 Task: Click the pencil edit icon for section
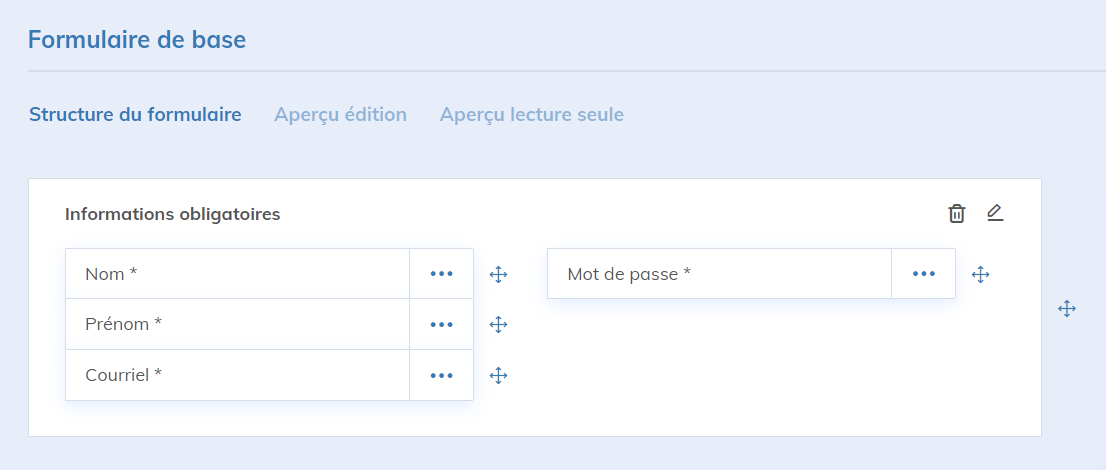coord(994,213)
